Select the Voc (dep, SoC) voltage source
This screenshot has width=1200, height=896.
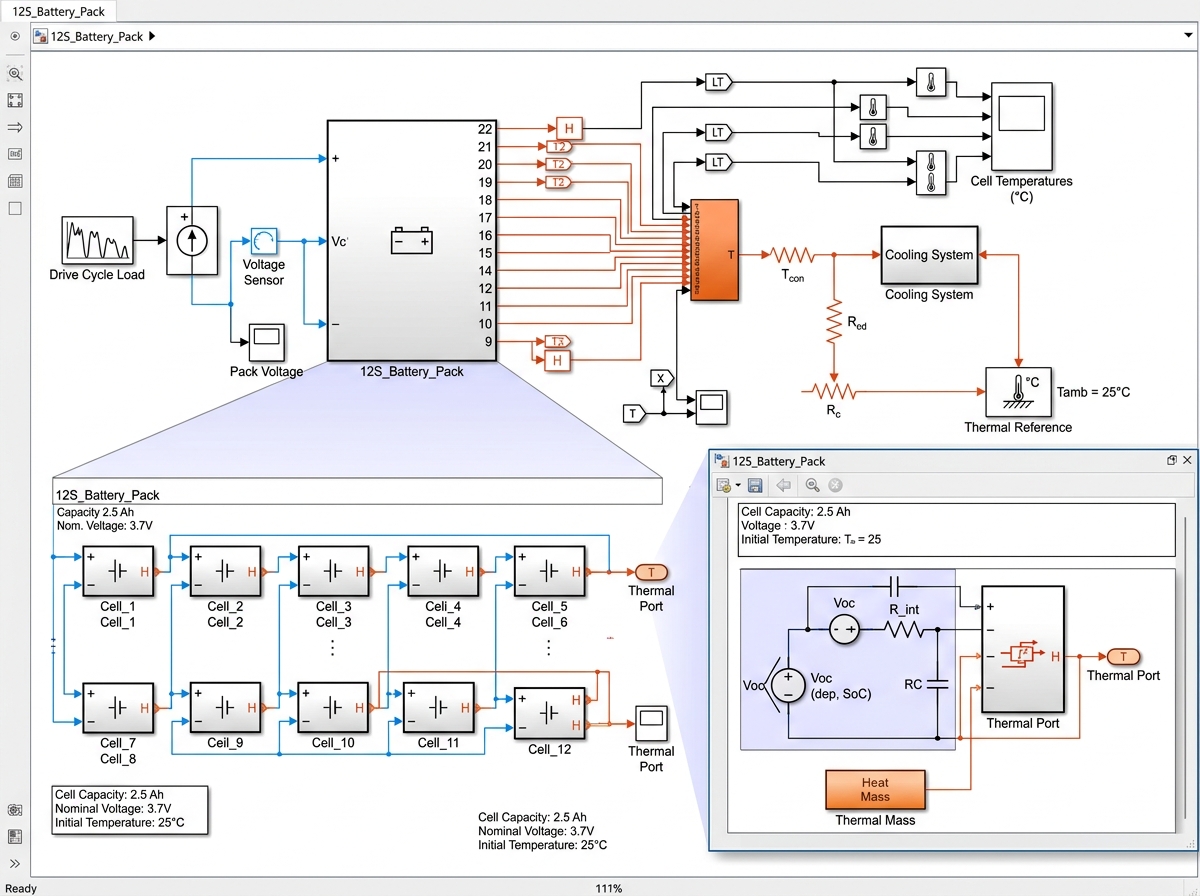[788, 685]
